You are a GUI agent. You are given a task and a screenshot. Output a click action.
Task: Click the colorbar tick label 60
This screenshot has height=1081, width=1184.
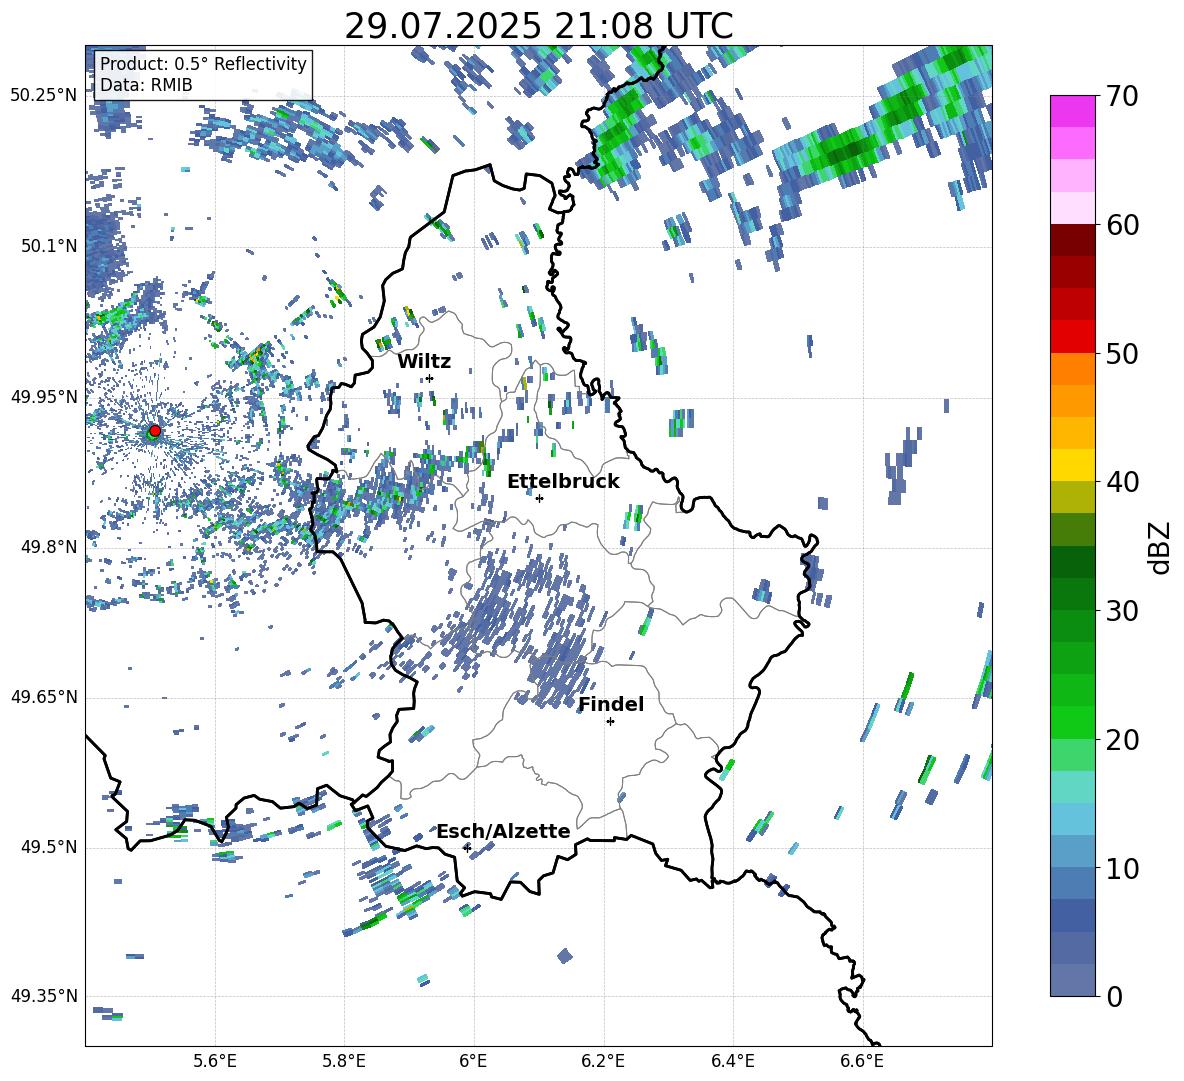(1122, 225)
